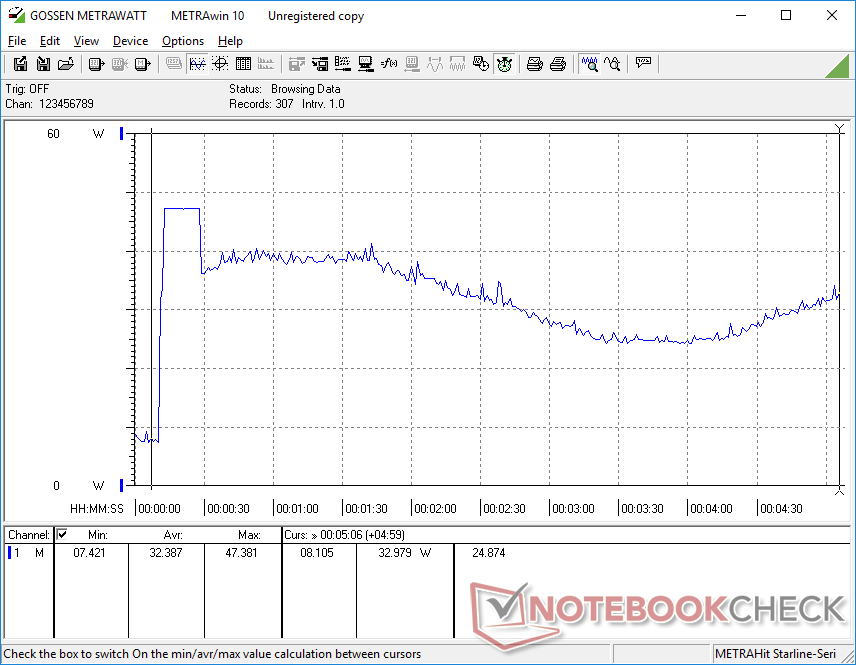Image resolution: width=856 pixels, height=665 pixels.
Task: Click the Chan: 123456789 text
Action: pyautogui.click(x=49, y=104)
